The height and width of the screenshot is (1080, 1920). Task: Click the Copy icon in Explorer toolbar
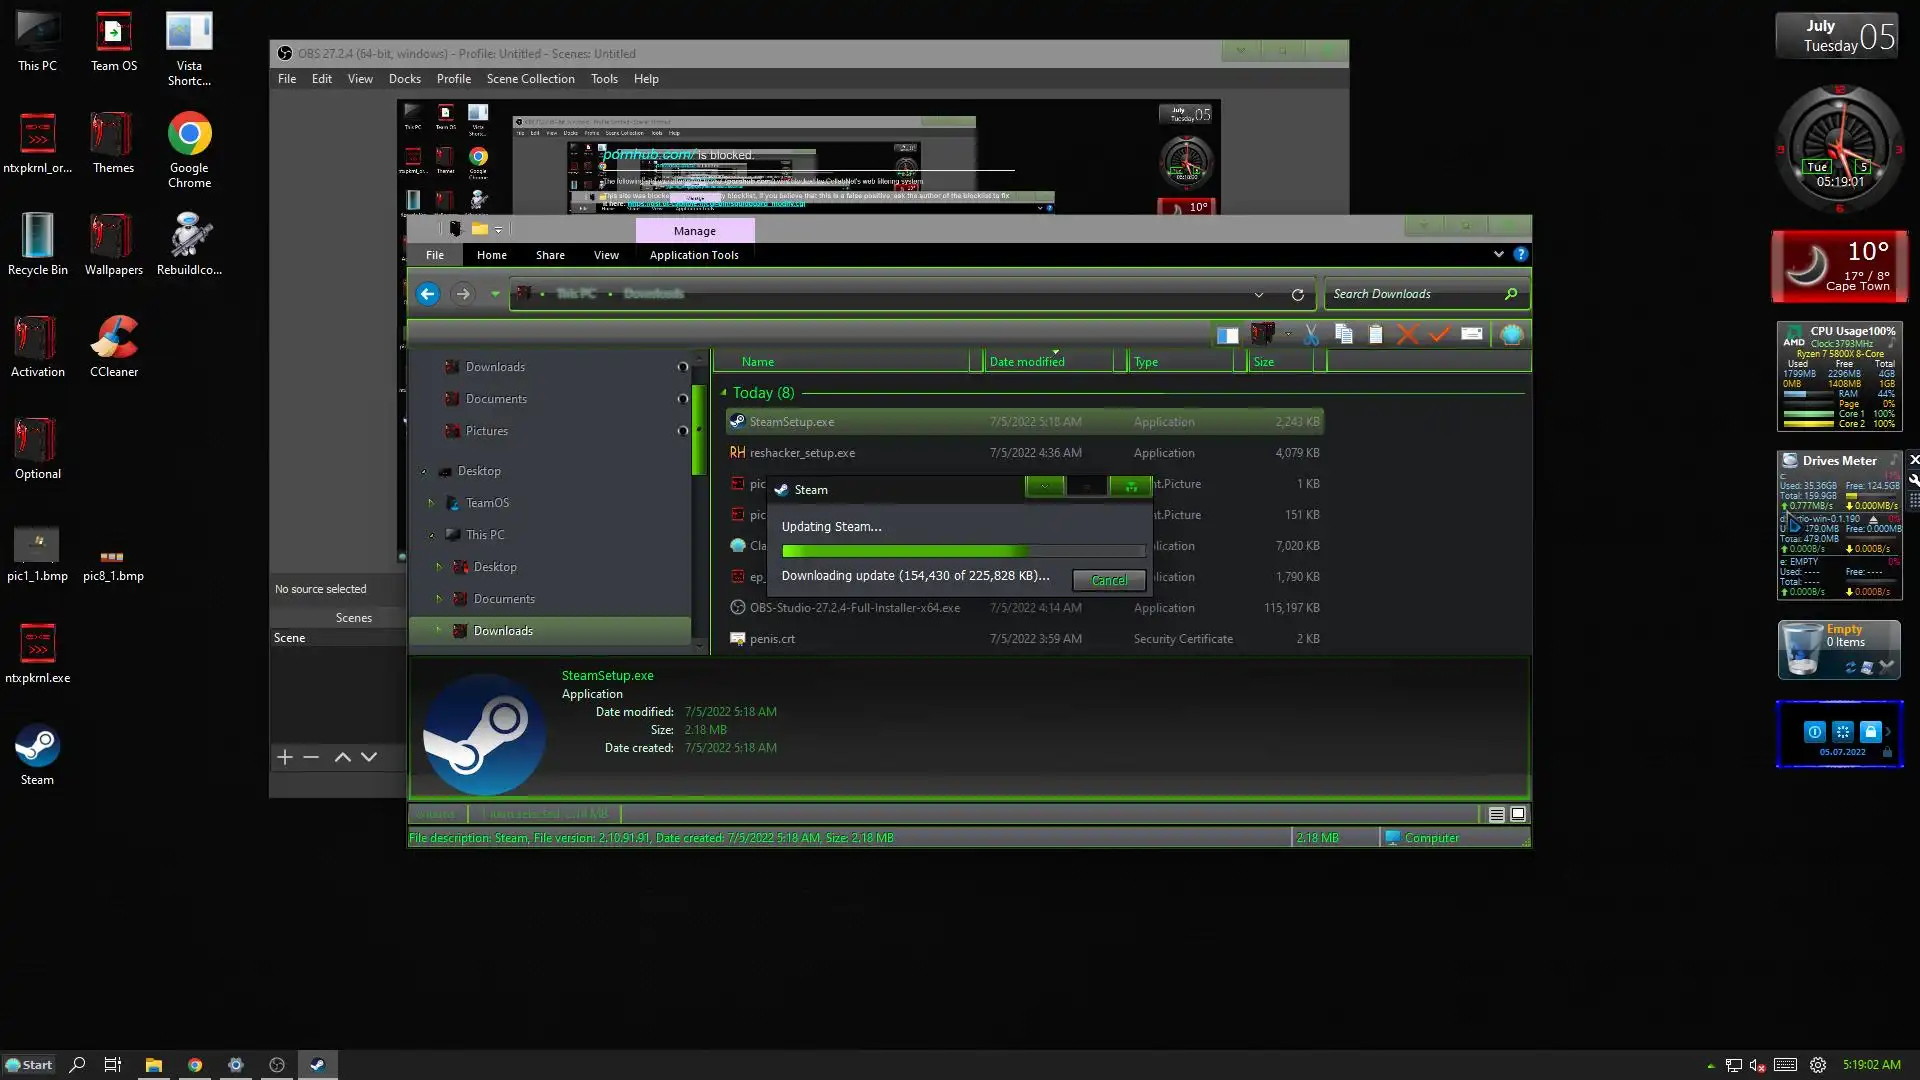click(x=1343, y=335)
